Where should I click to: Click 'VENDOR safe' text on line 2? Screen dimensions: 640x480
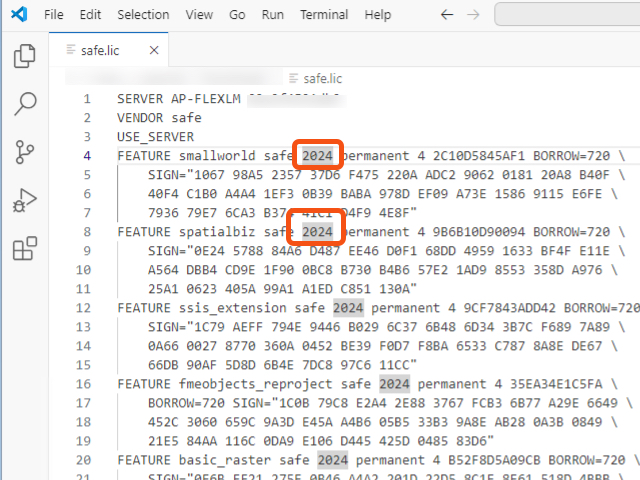(159, 118)
